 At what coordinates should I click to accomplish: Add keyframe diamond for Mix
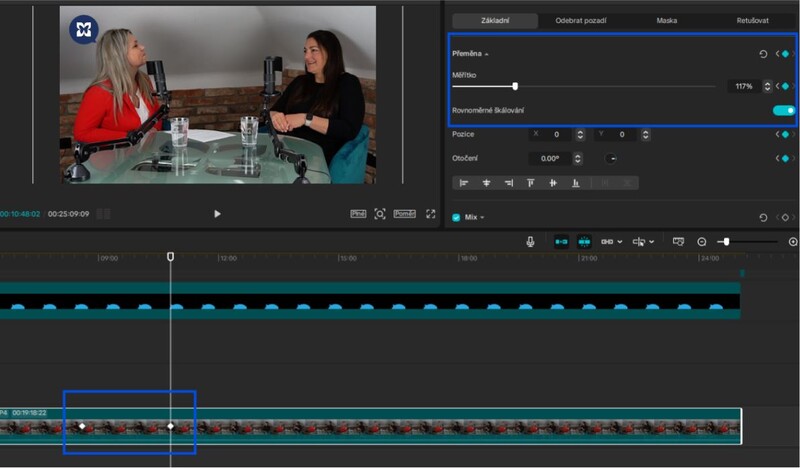(x=785, y=217)
